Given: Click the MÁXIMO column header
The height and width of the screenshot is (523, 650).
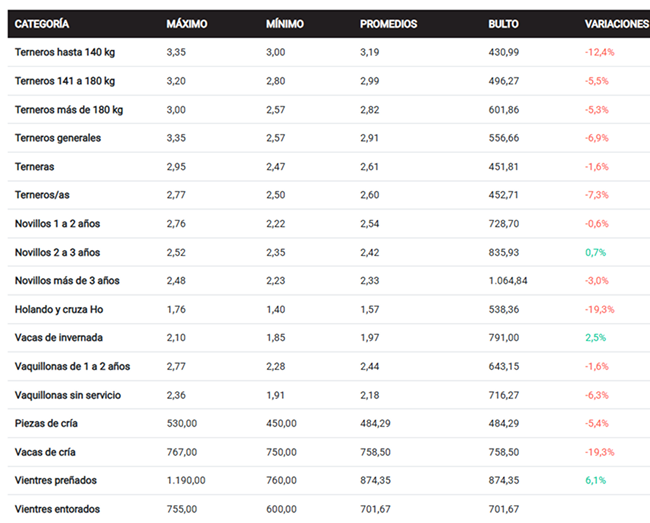Looking at the screenshot, I should click(x=187, y=24).
